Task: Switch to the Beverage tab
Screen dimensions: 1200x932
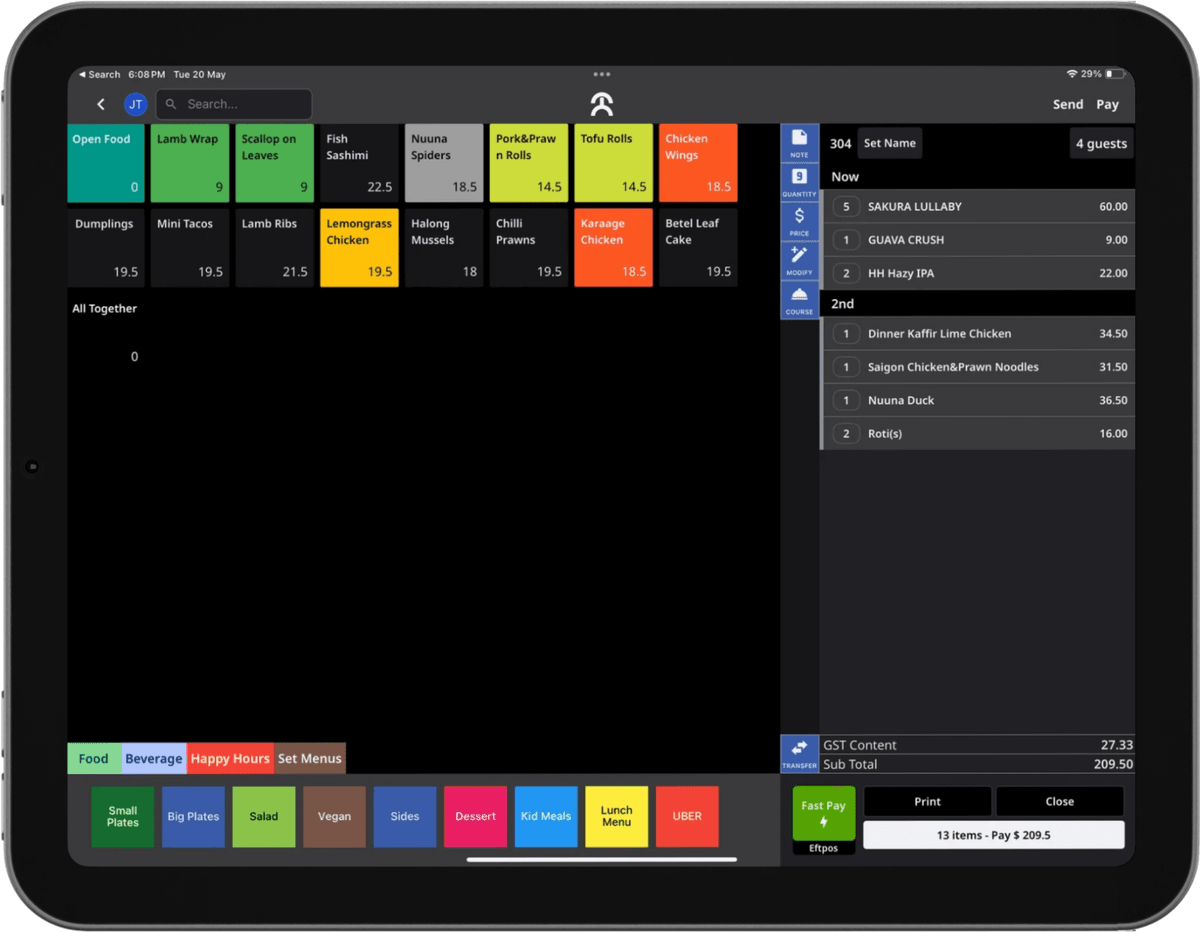Action: (154, 758)
